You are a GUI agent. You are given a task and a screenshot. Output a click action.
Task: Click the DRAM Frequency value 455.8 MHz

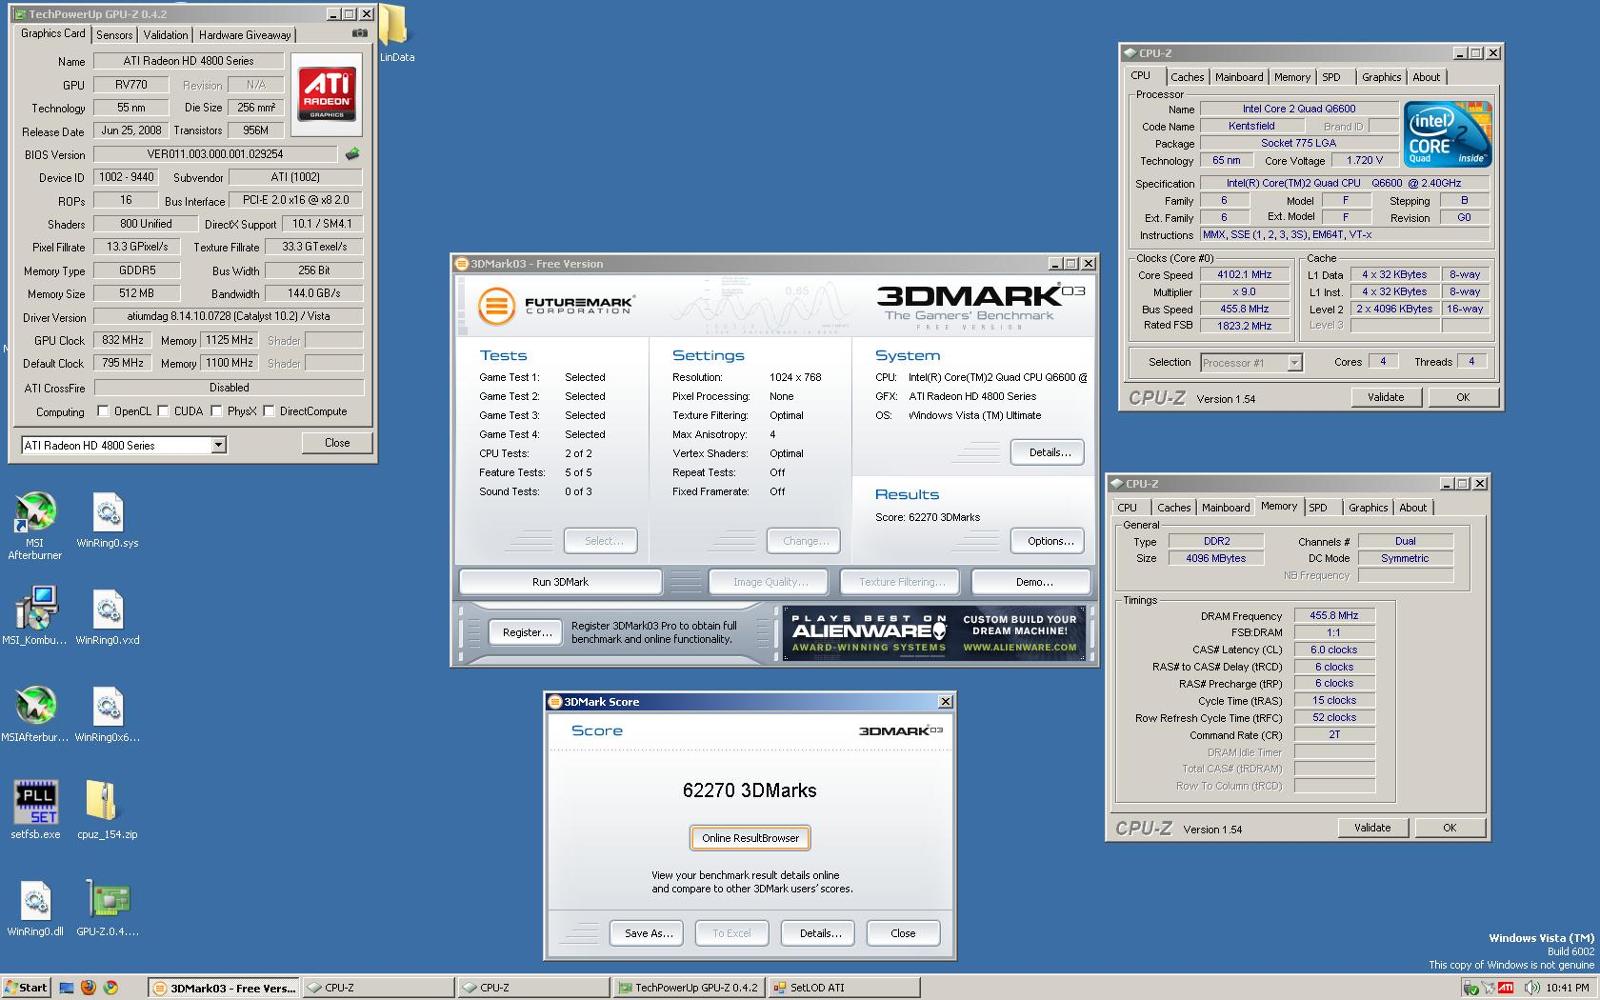[1333, 616]
